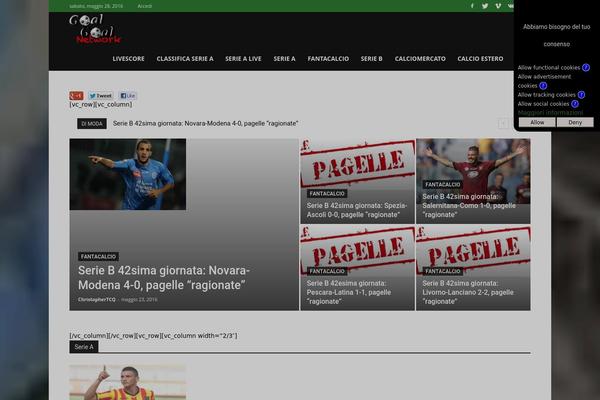The width and height of the screenshot is (600, 400).
Task: Click the date sabato, maggio 28 text
Action: tap(96, 6)
